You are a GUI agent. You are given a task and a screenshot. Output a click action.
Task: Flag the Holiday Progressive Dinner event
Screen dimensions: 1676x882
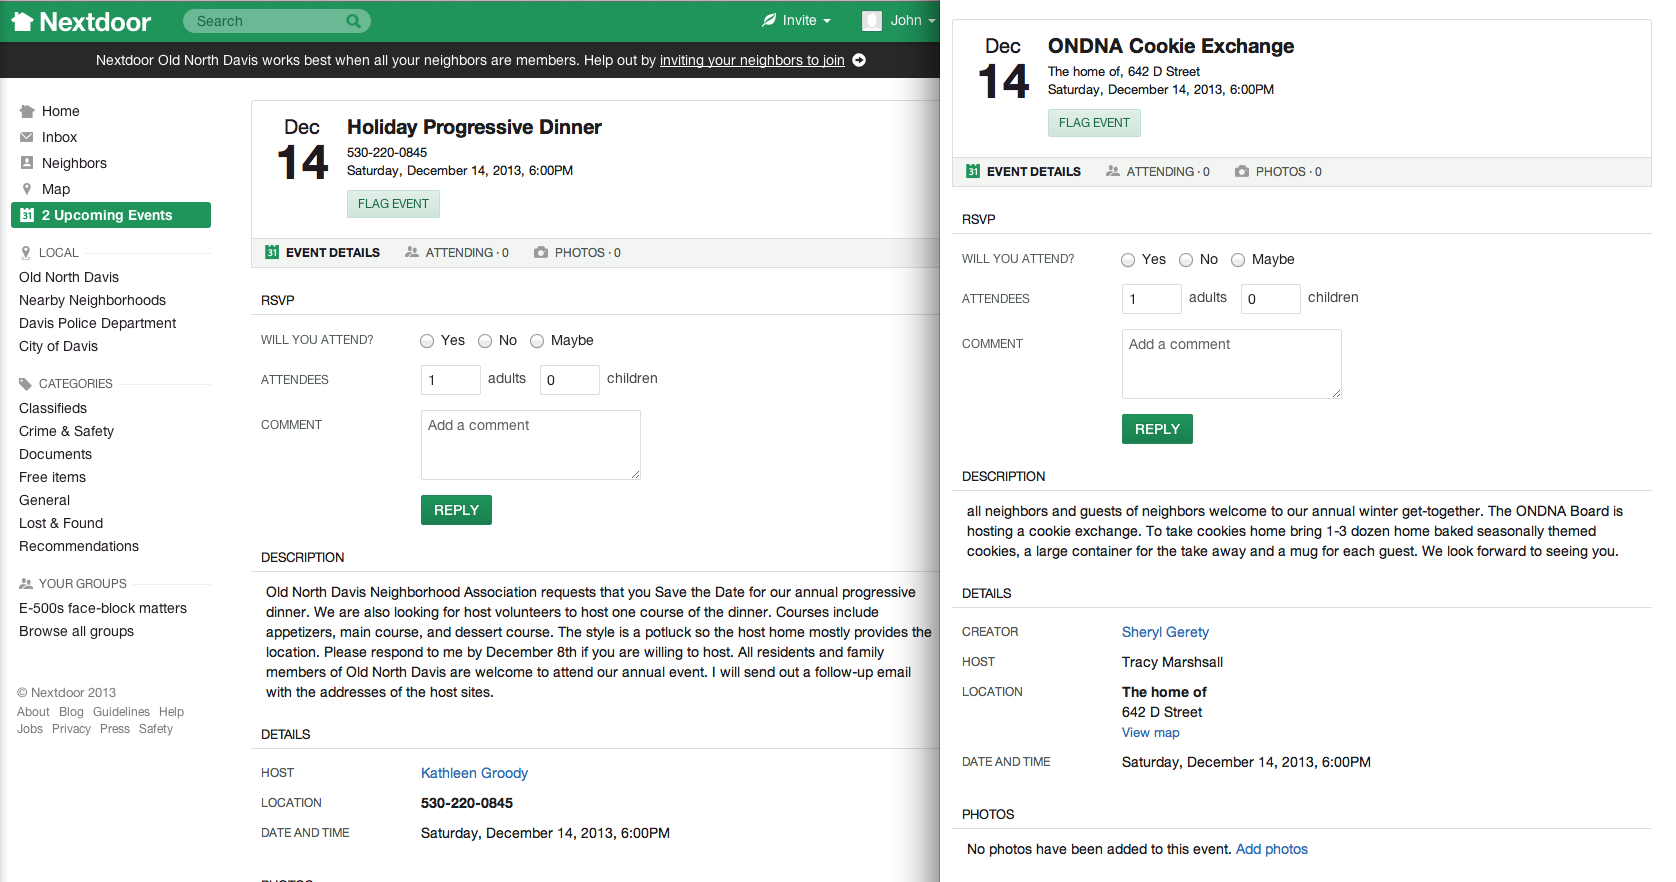pyautogui.click(x=393, y=204)
